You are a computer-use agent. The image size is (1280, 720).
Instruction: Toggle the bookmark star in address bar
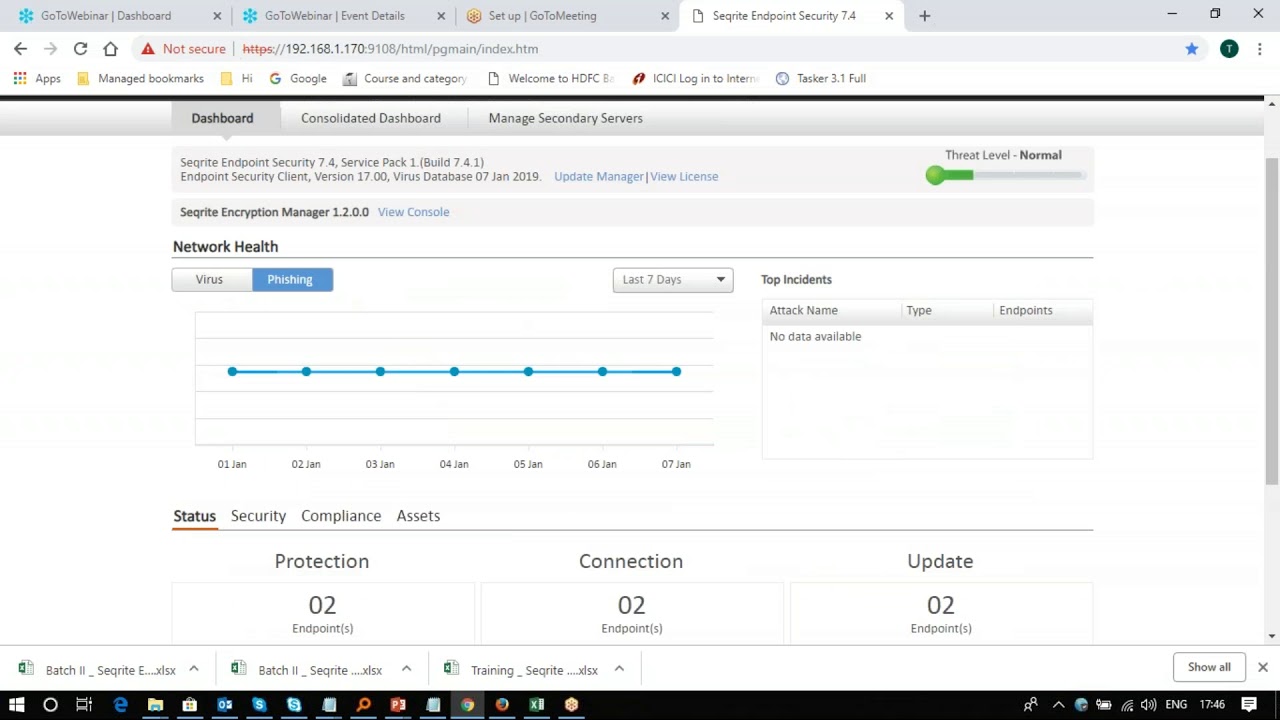click(1191, 48)
